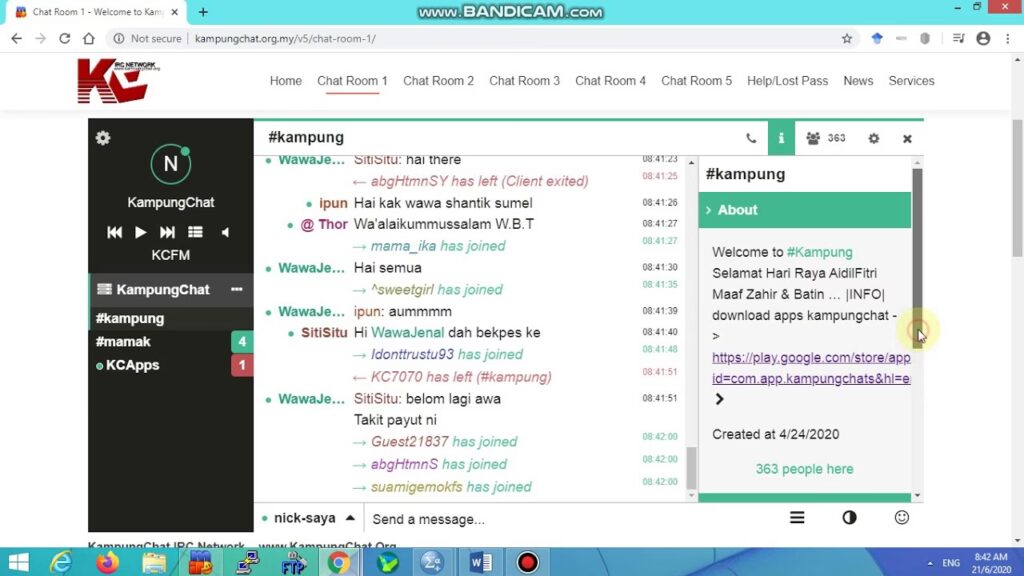Open the radio playlist icon
The image size is (1024, 576).
tap(195, 232)
